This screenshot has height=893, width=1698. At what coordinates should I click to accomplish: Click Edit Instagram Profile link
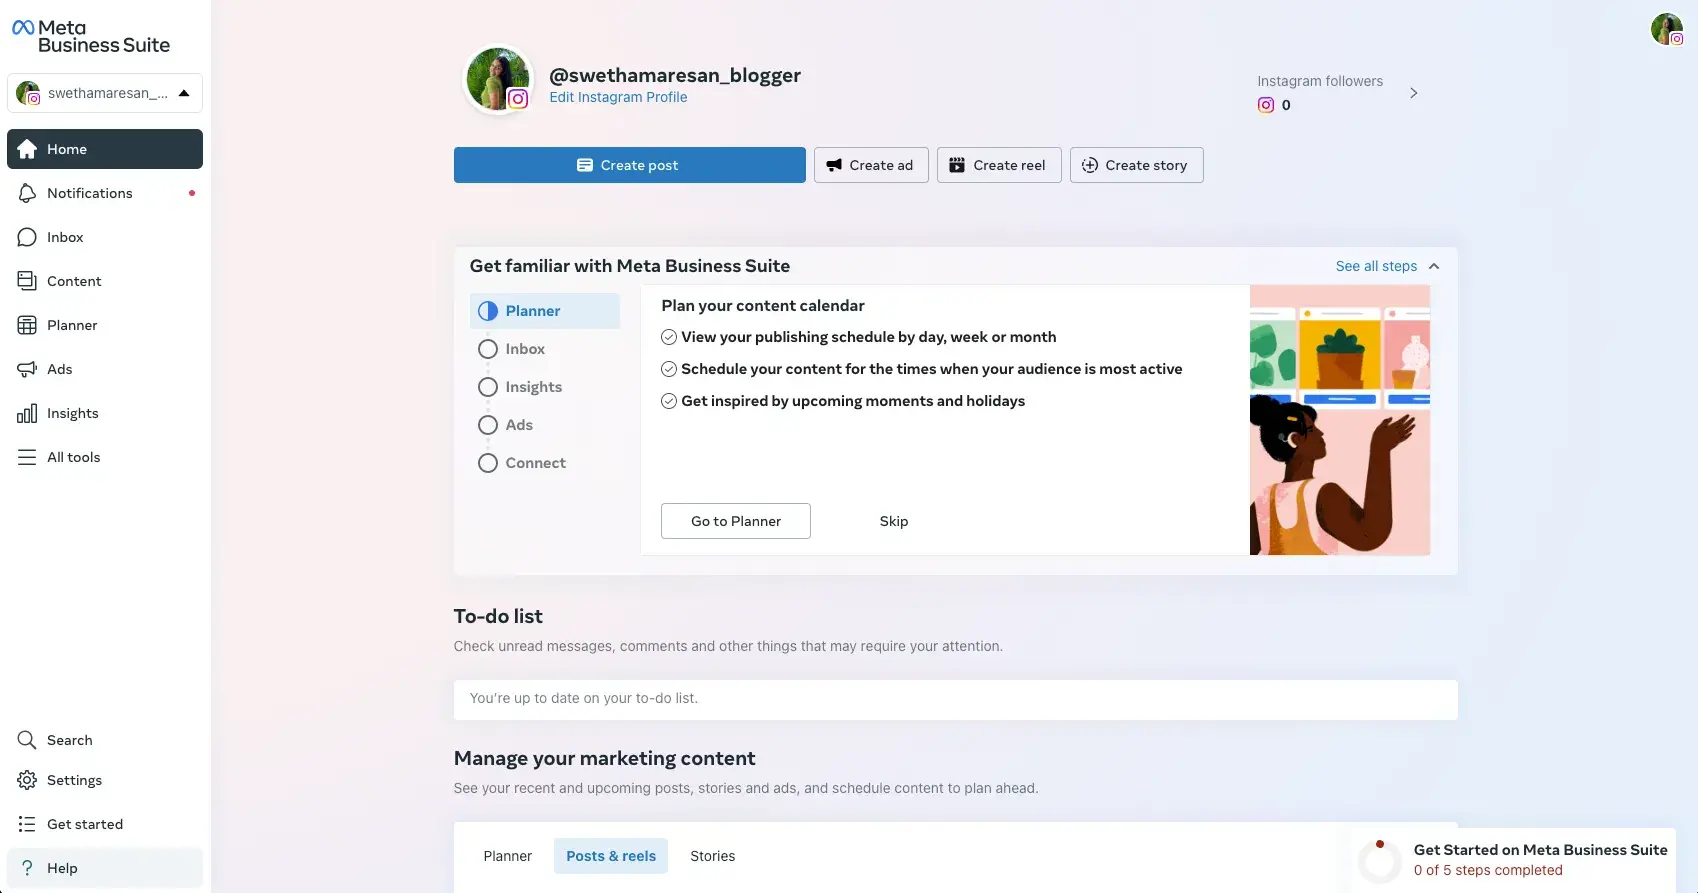click(618, 97)
